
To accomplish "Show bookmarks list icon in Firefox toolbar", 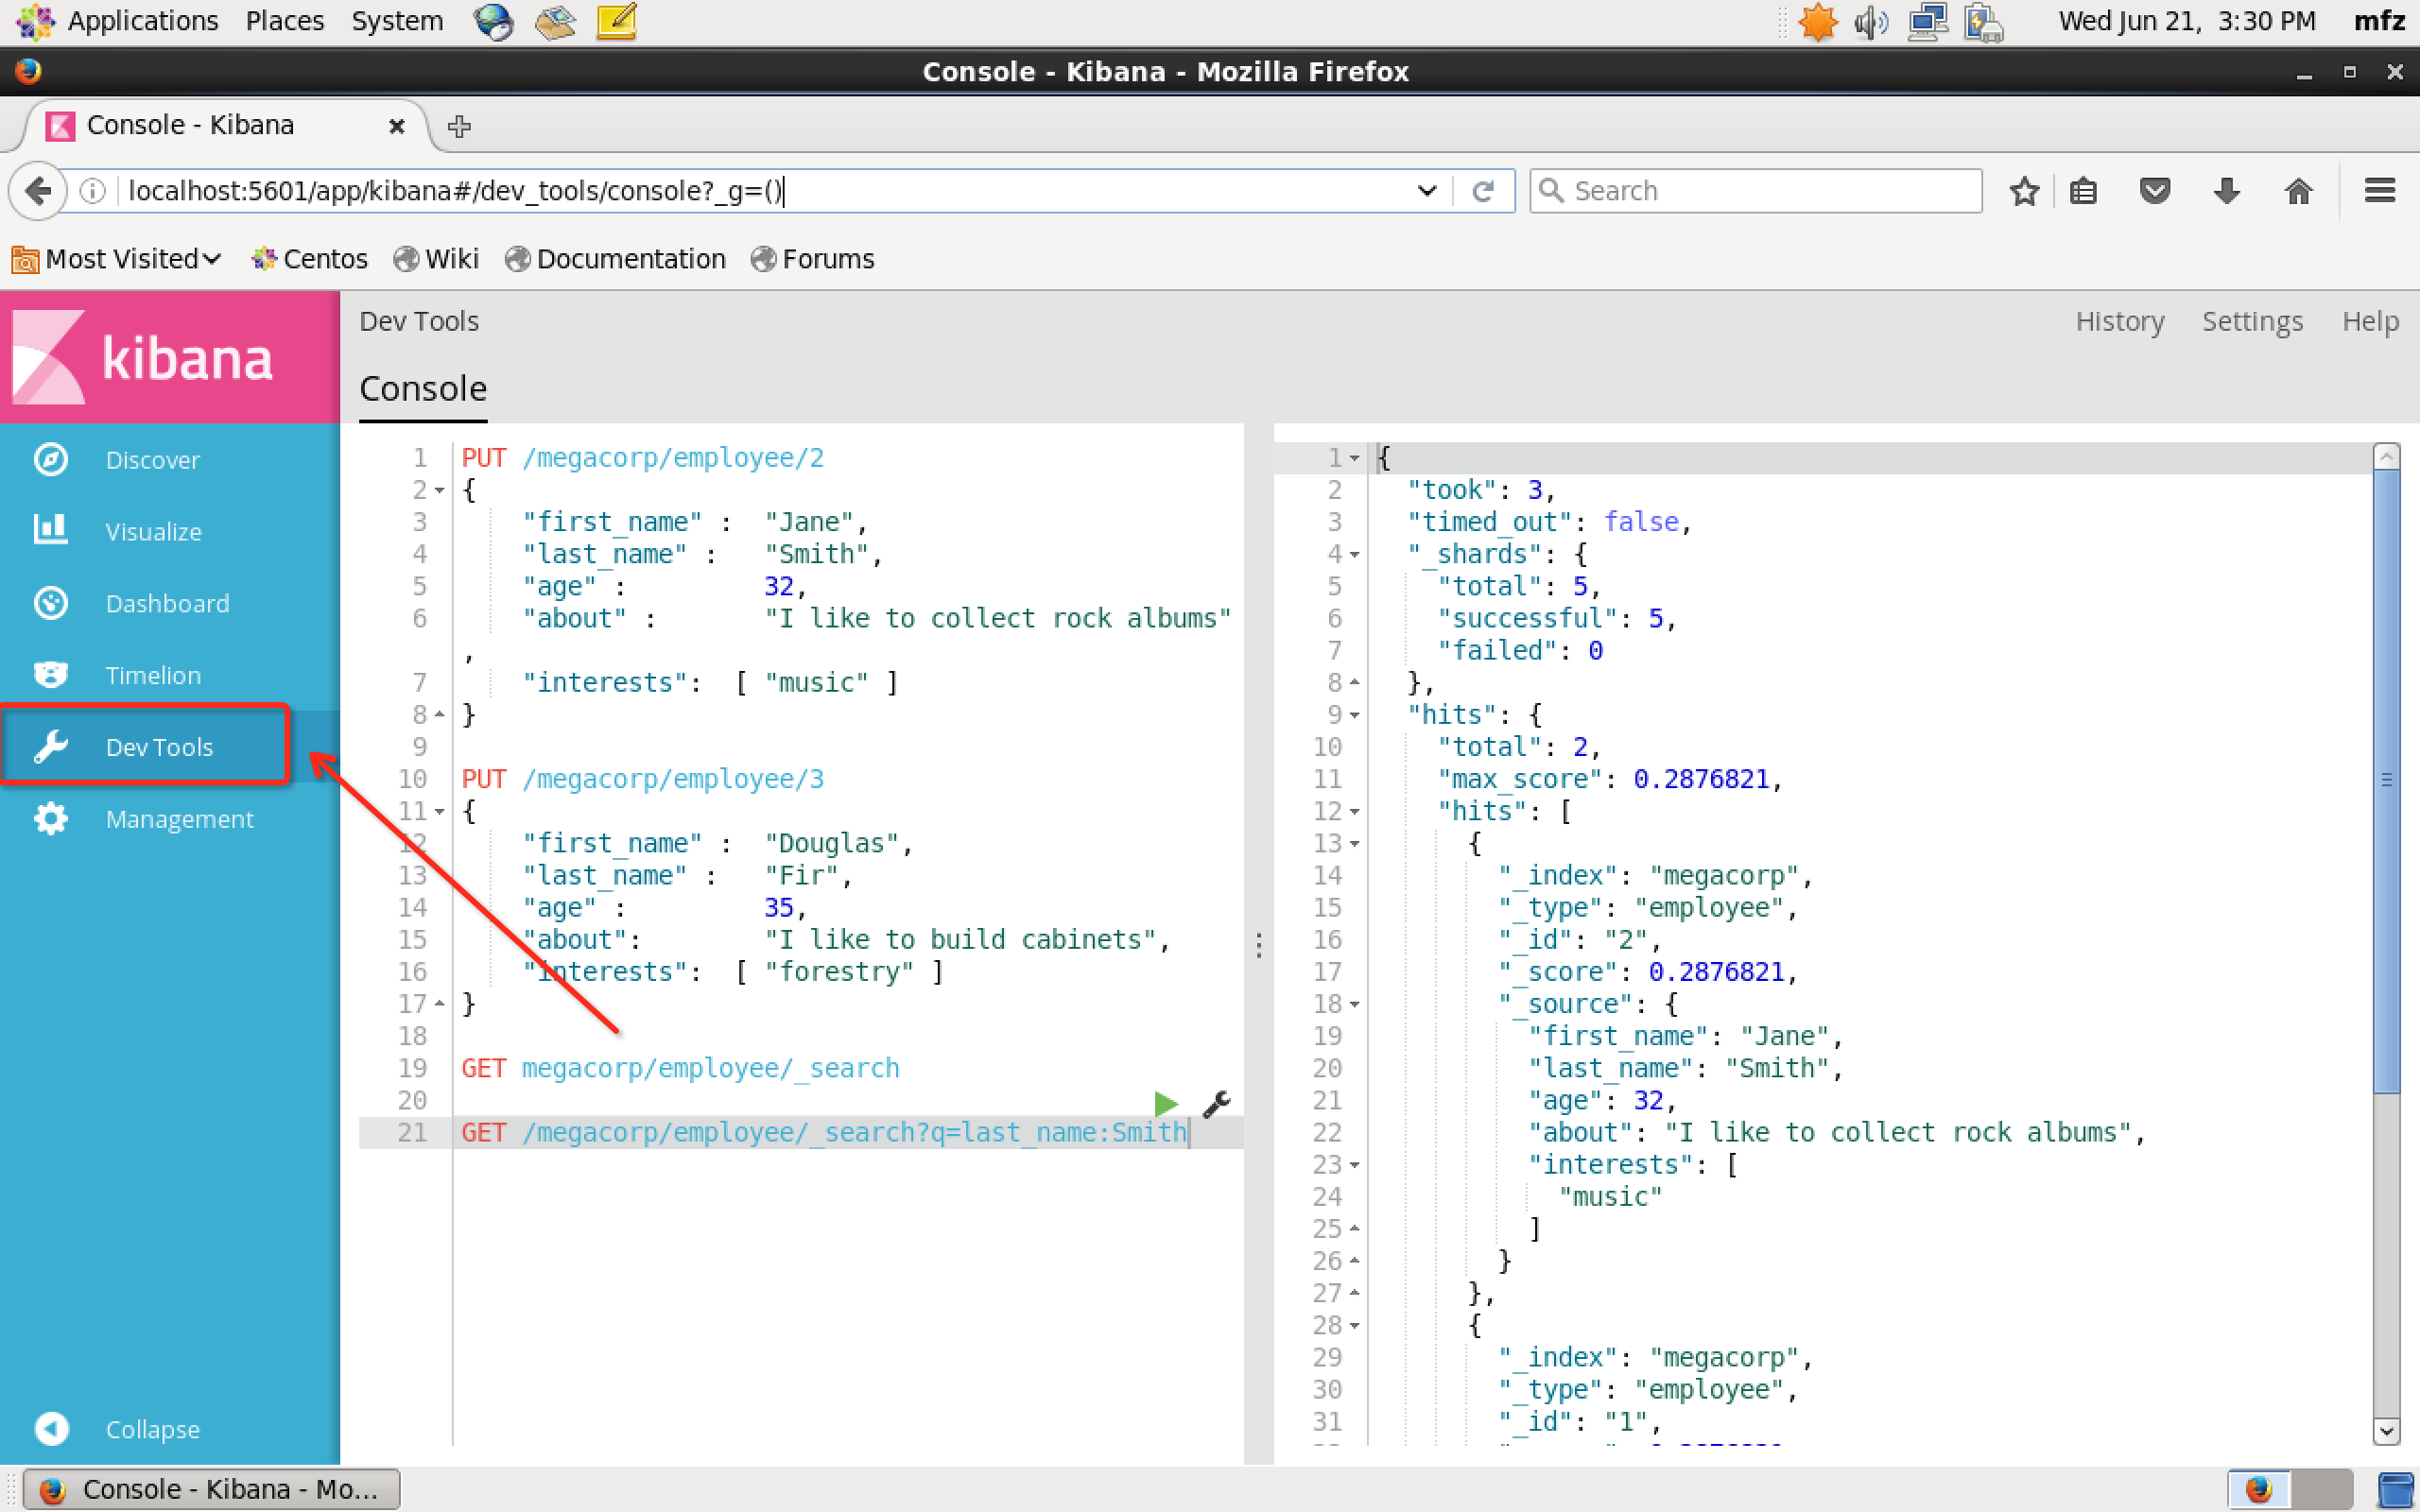I will pyautogui.click(x=2083, y=190).
